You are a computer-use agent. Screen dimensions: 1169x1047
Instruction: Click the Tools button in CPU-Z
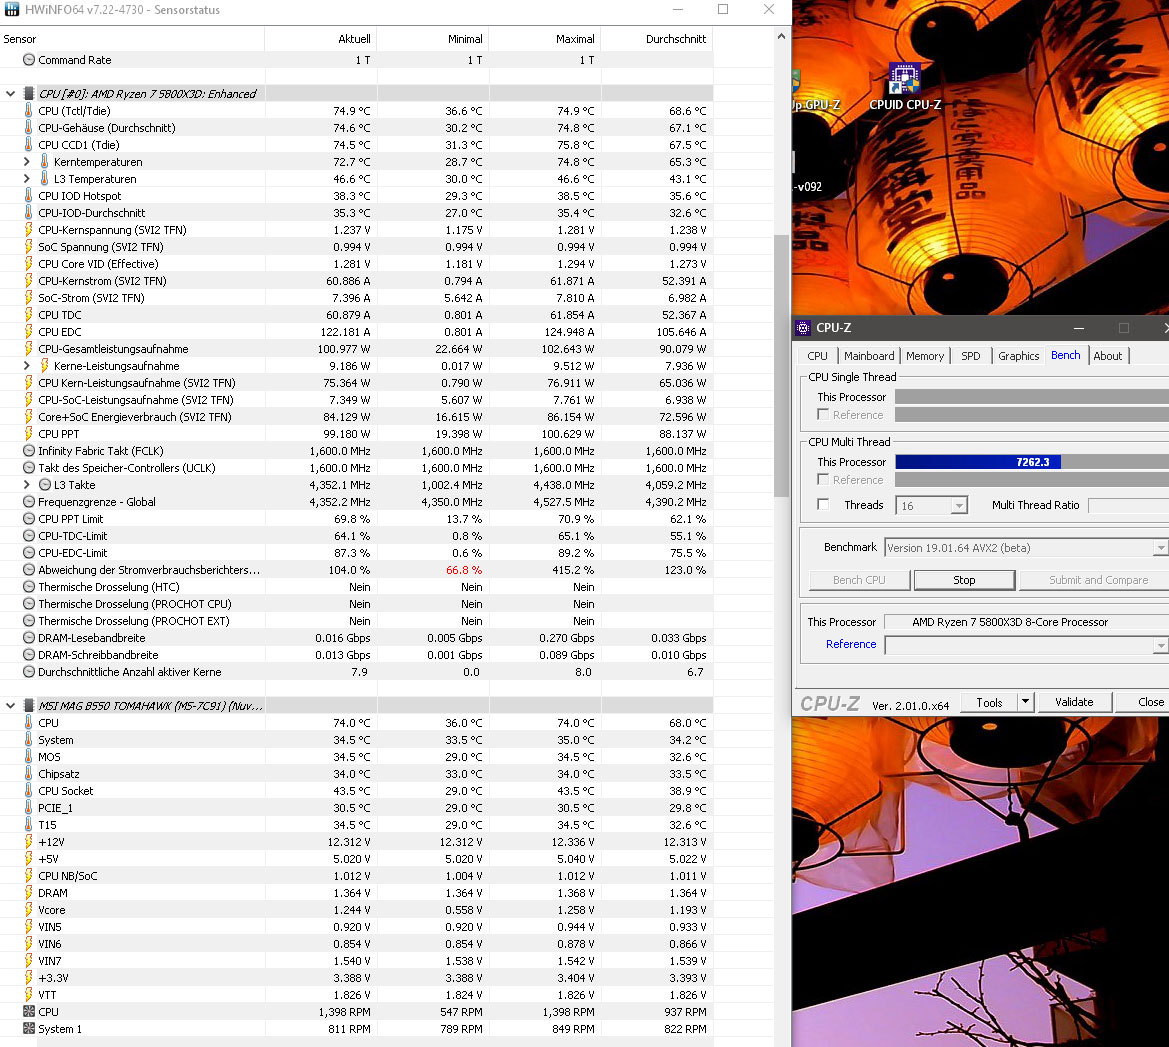[989, 702]
